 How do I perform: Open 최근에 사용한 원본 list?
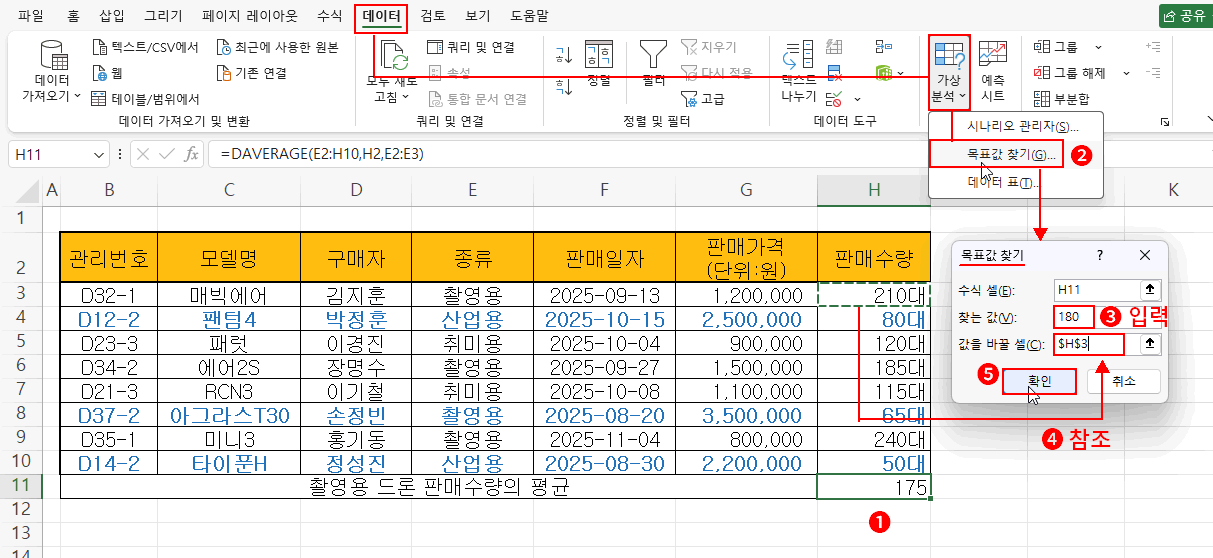click(x=277, y=47)
